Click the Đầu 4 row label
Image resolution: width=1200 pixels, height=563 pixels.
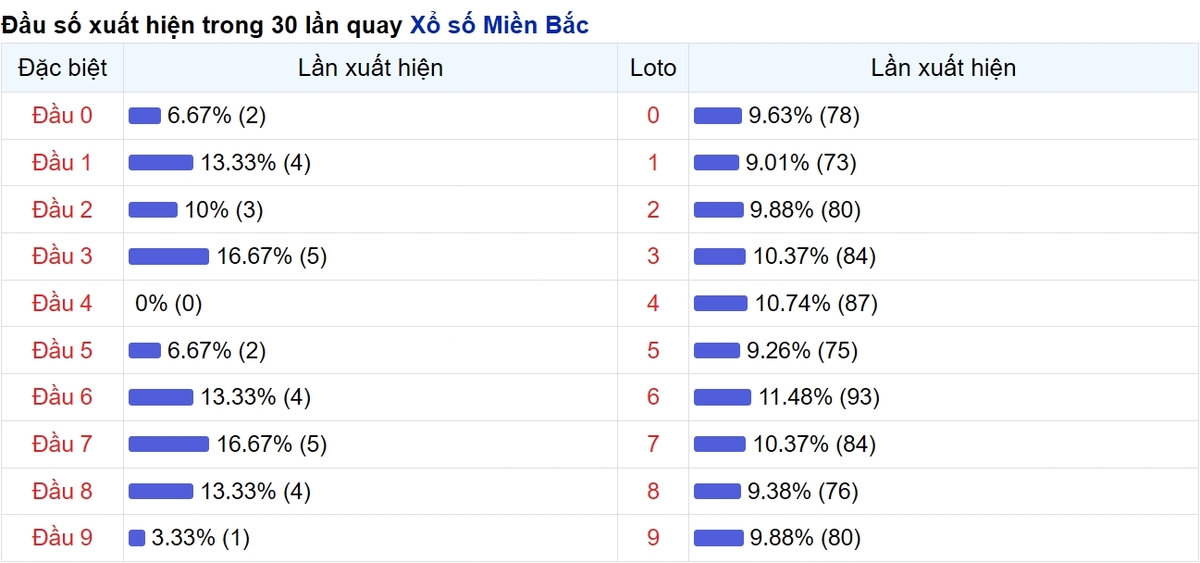(x=62, y=304)
